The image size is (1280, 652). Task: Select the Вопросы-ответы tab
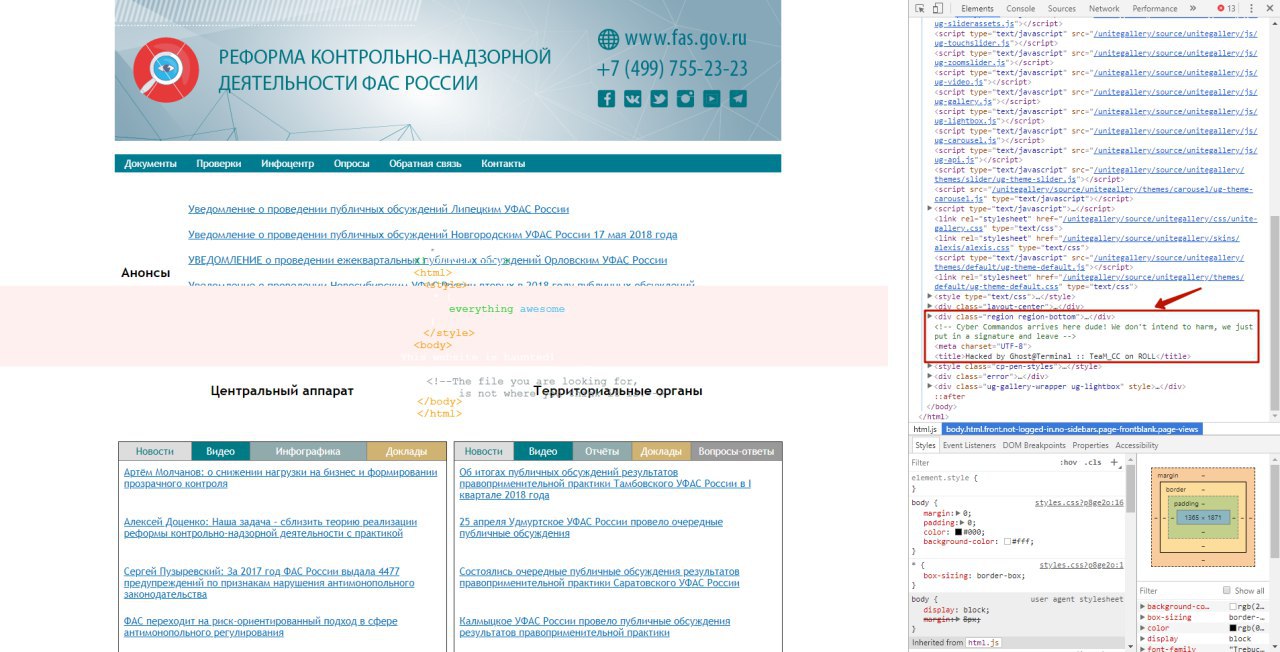pyautogui.click(x=736, y=451)
